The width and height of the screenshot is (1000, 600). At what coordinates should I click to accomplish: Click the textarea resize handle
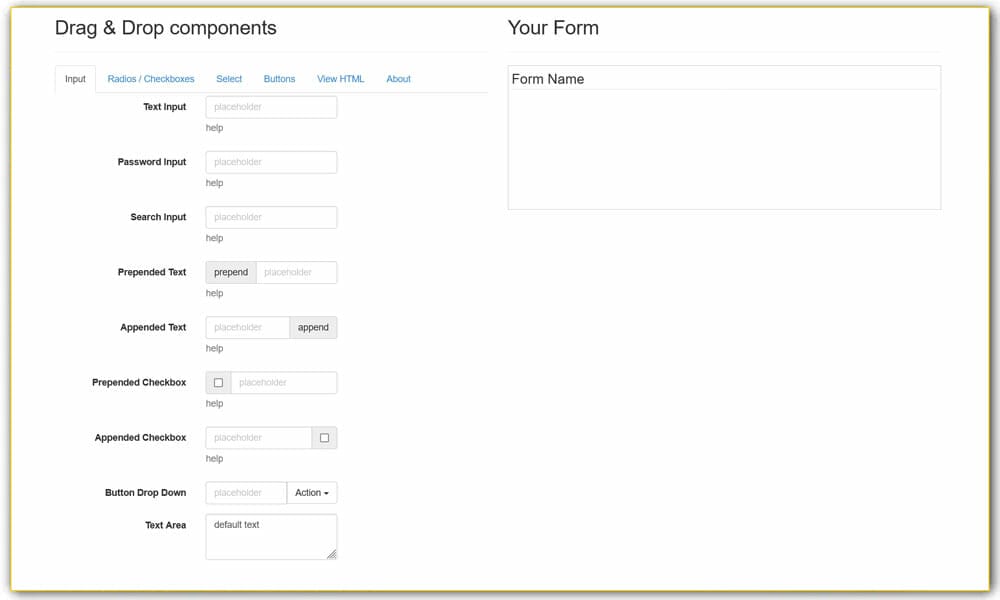(331, 554)
